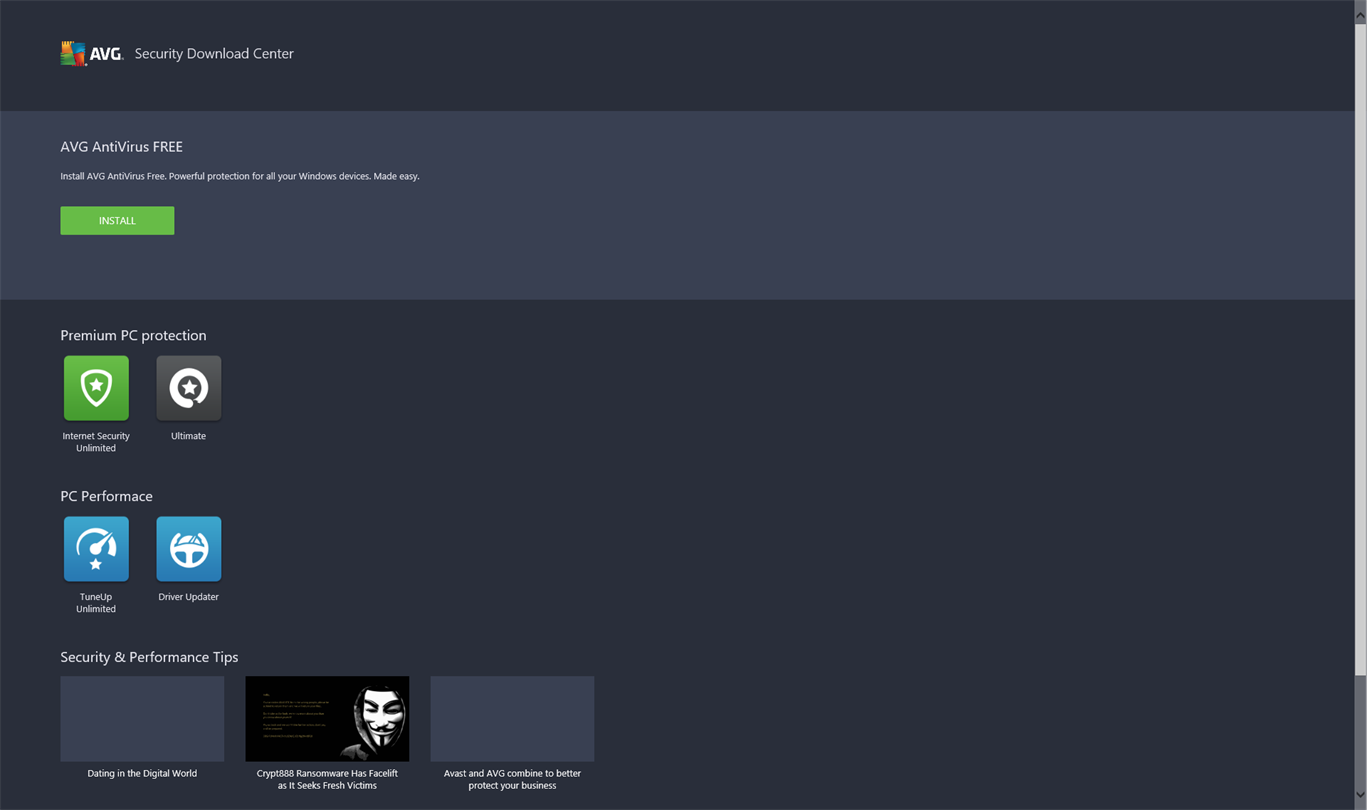The width and height of the screenshot is (1367, 810).
Task: Click the 'AVG AntiVirus FREE' heading
Action: pos(121,147)
